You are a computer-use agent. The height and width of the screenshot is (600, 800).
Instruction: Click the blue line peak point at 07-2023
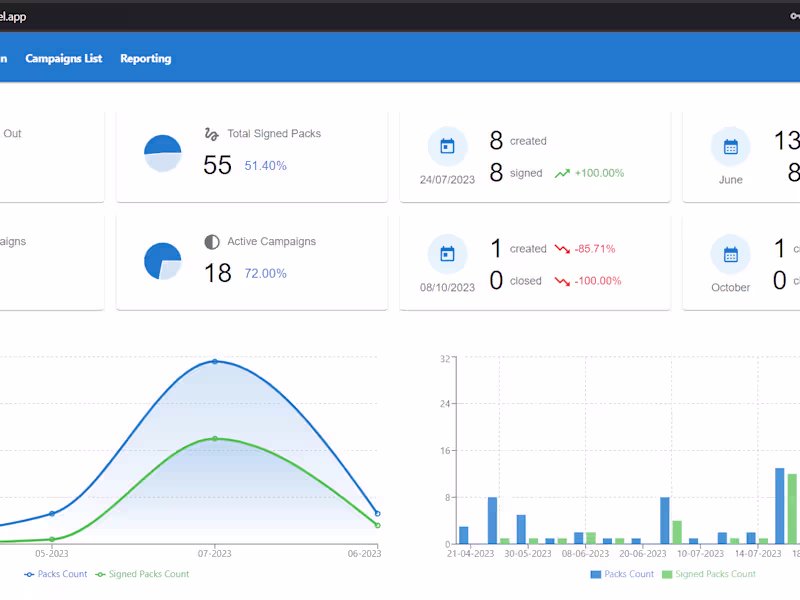coord(215,361)
